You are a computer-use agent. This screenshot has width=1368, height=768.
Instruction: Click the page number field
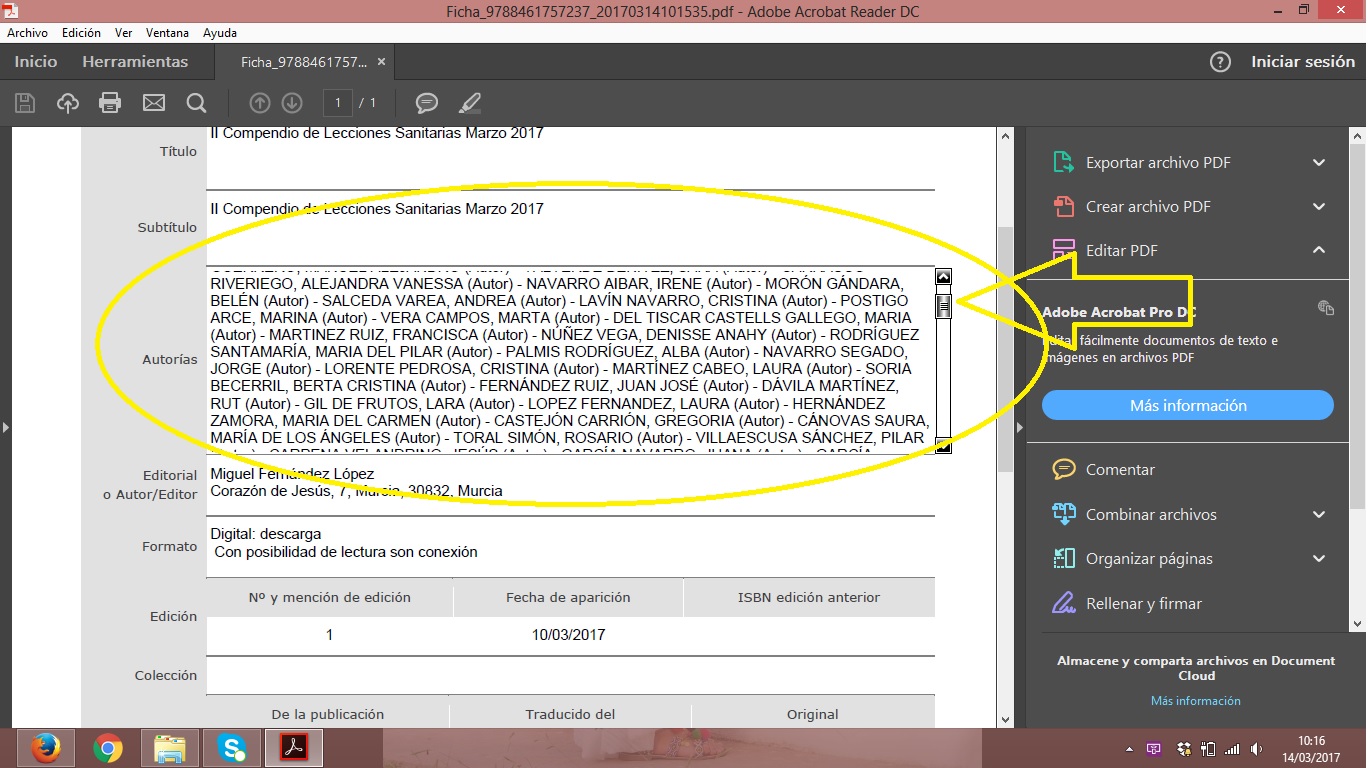(x=338, y=103)
